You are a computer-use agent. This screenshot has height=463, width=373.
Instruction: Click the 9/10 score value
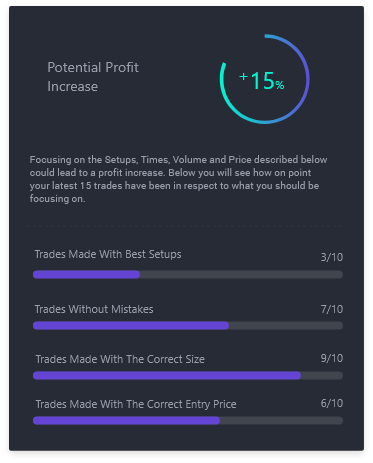332,358
